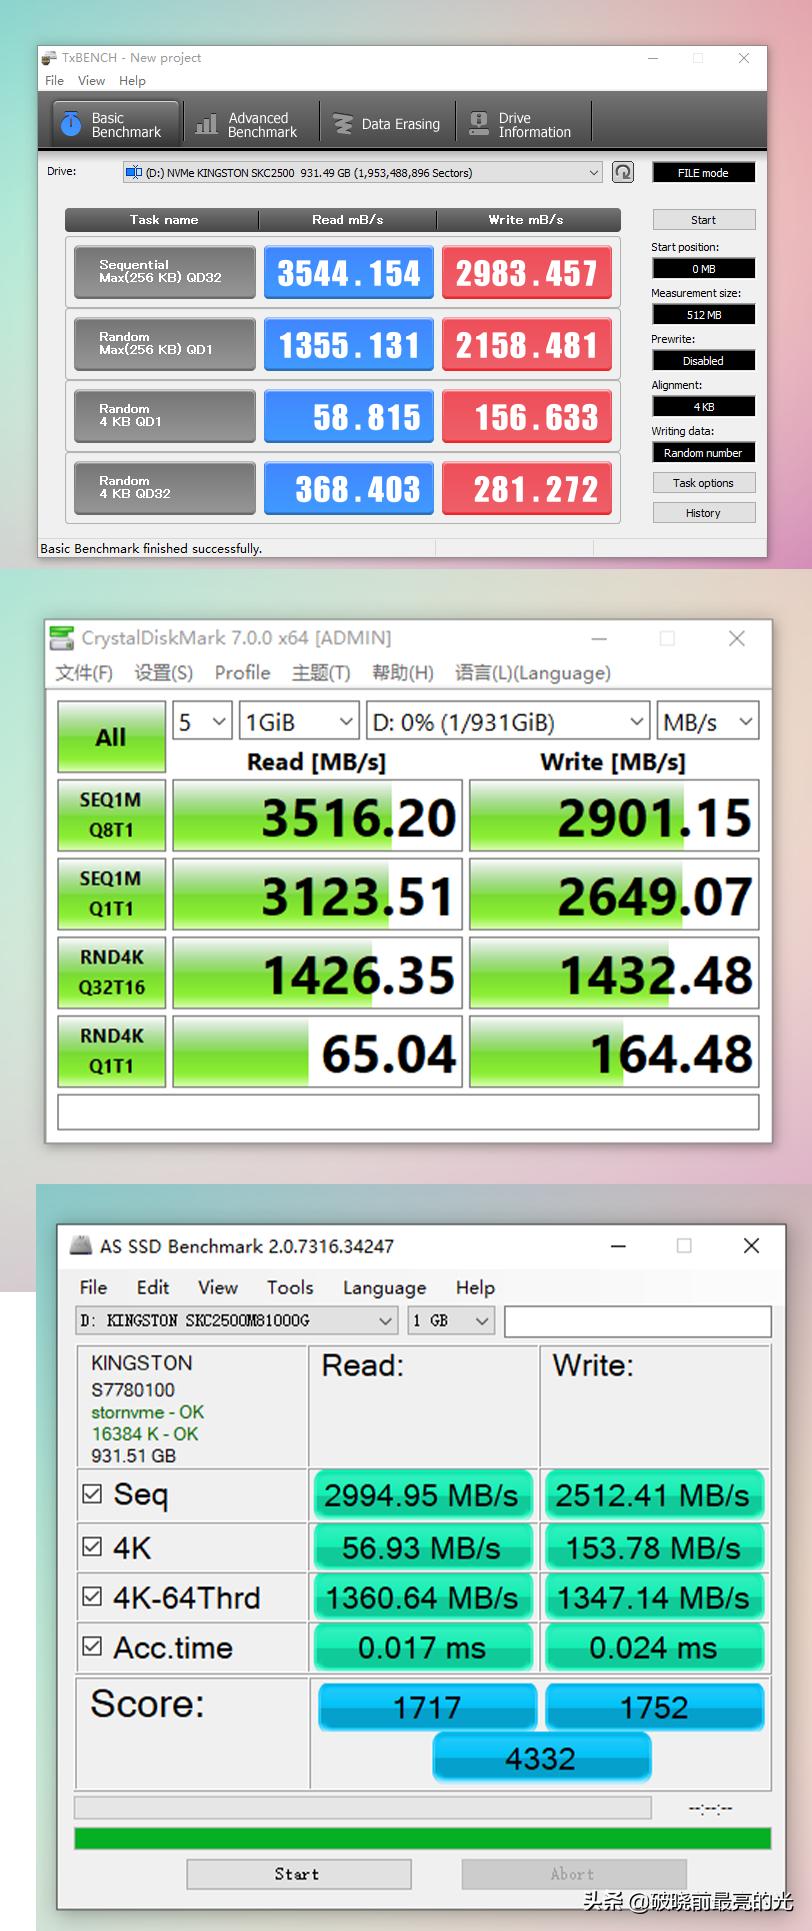Click CrystalDiskMark All button

click(111, 736)
